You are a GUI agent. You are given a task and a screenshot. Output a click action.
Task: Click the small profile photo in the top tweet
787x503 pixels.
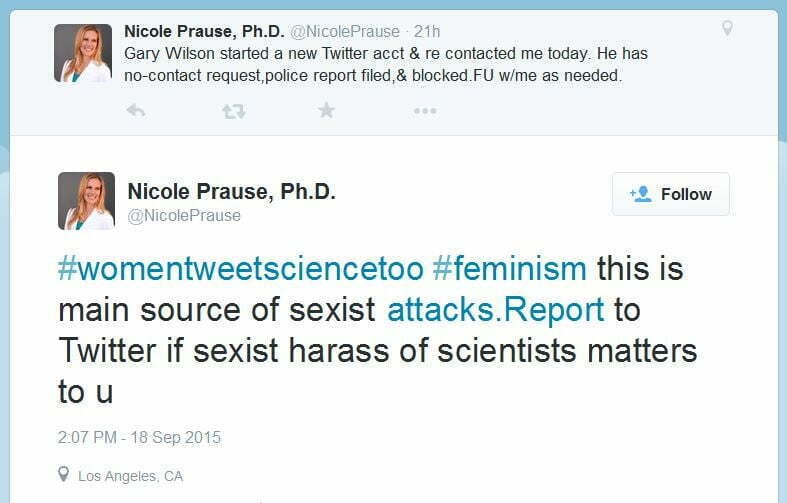coord(83,52)
